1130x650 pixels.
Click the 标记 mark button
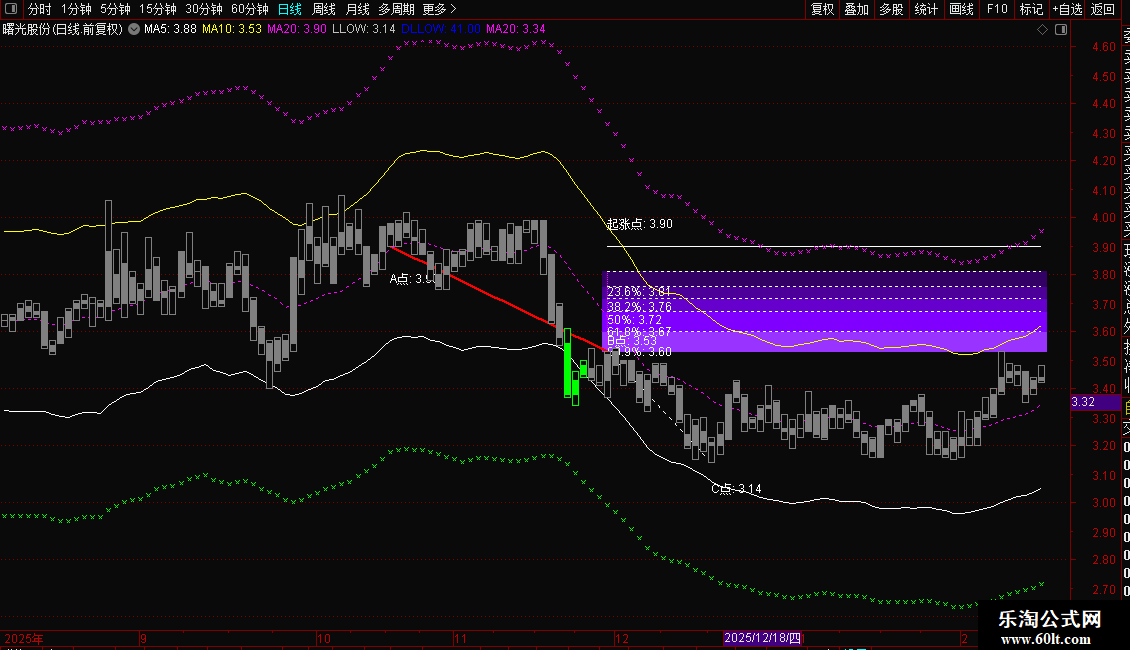(x=1031, y=9)
